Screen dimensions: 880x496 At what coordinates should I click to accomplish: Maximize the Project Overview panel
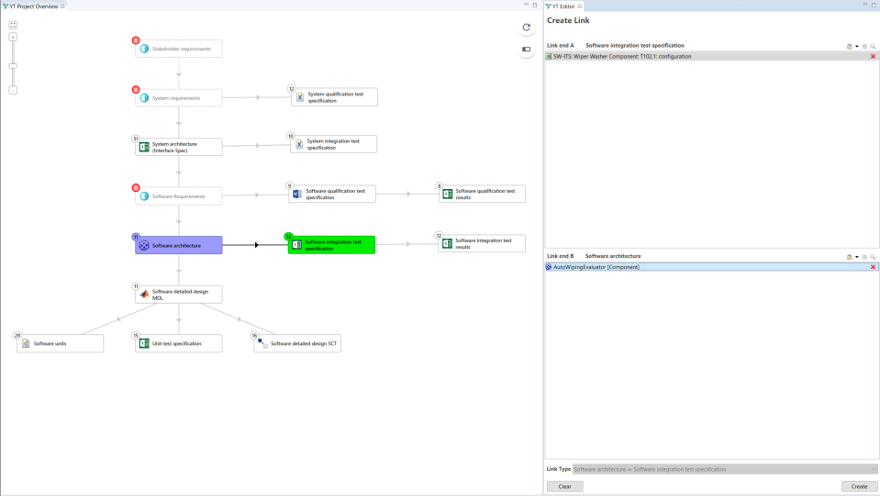[535, 4]
